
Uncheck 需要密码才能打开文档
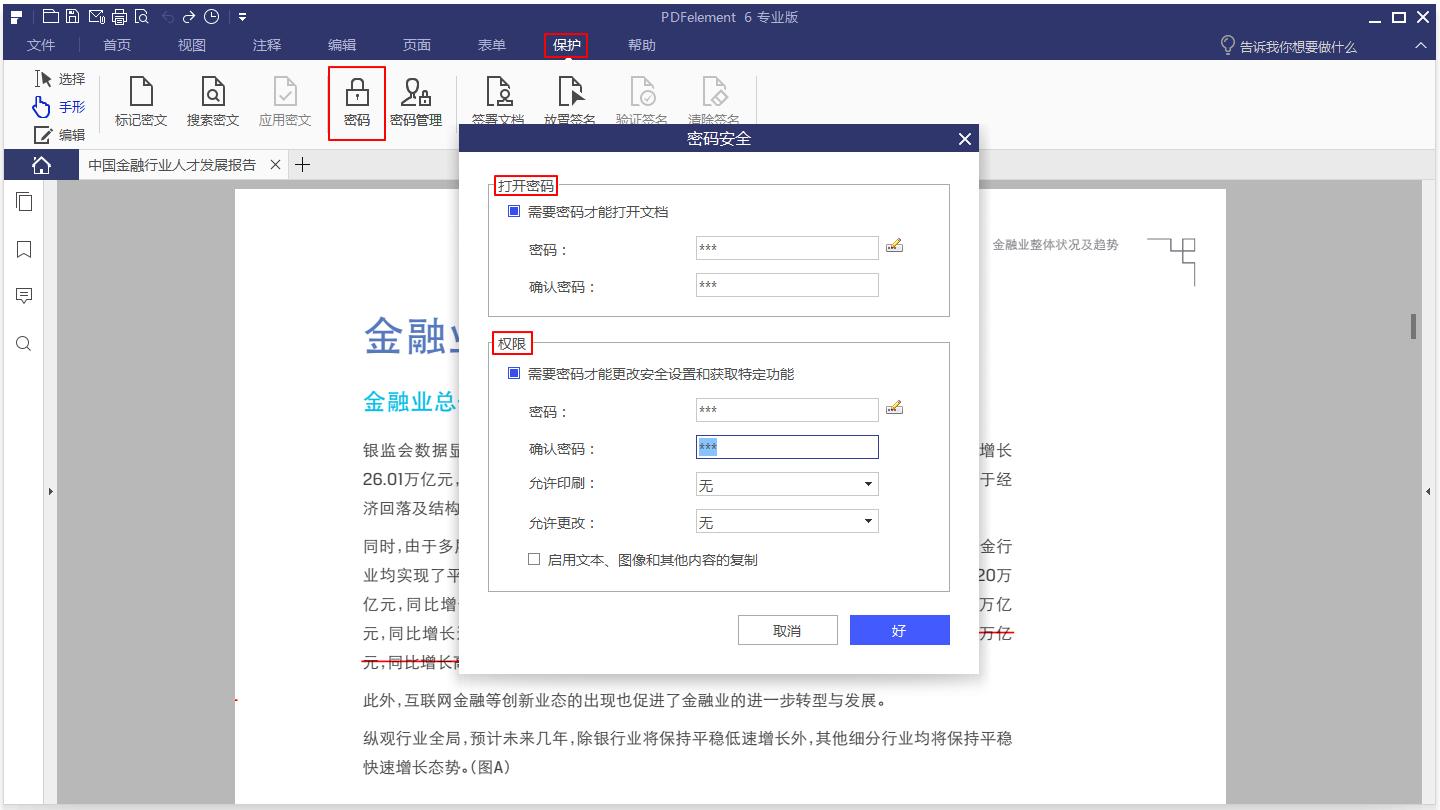[x=513, y=211]
